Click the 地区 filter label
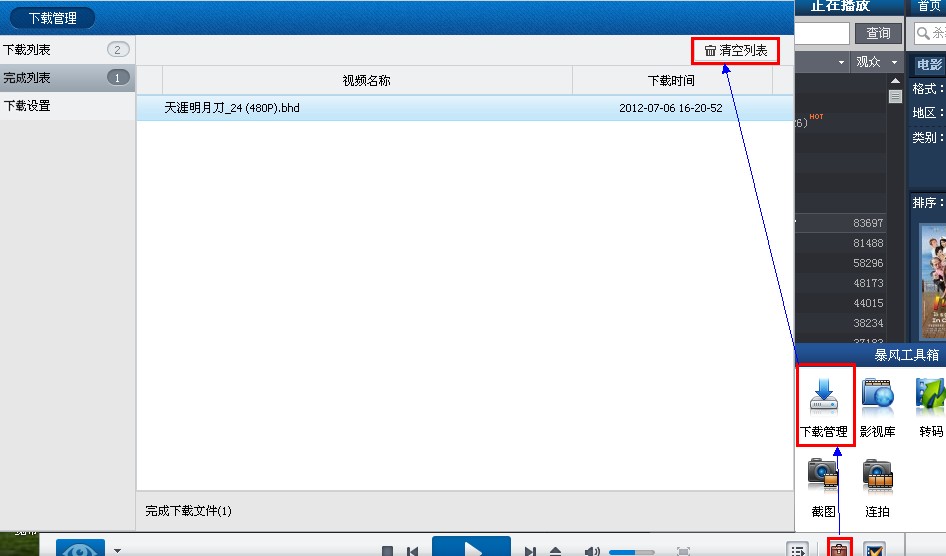This screenshot has width=946, height=556. coord(928,113)
